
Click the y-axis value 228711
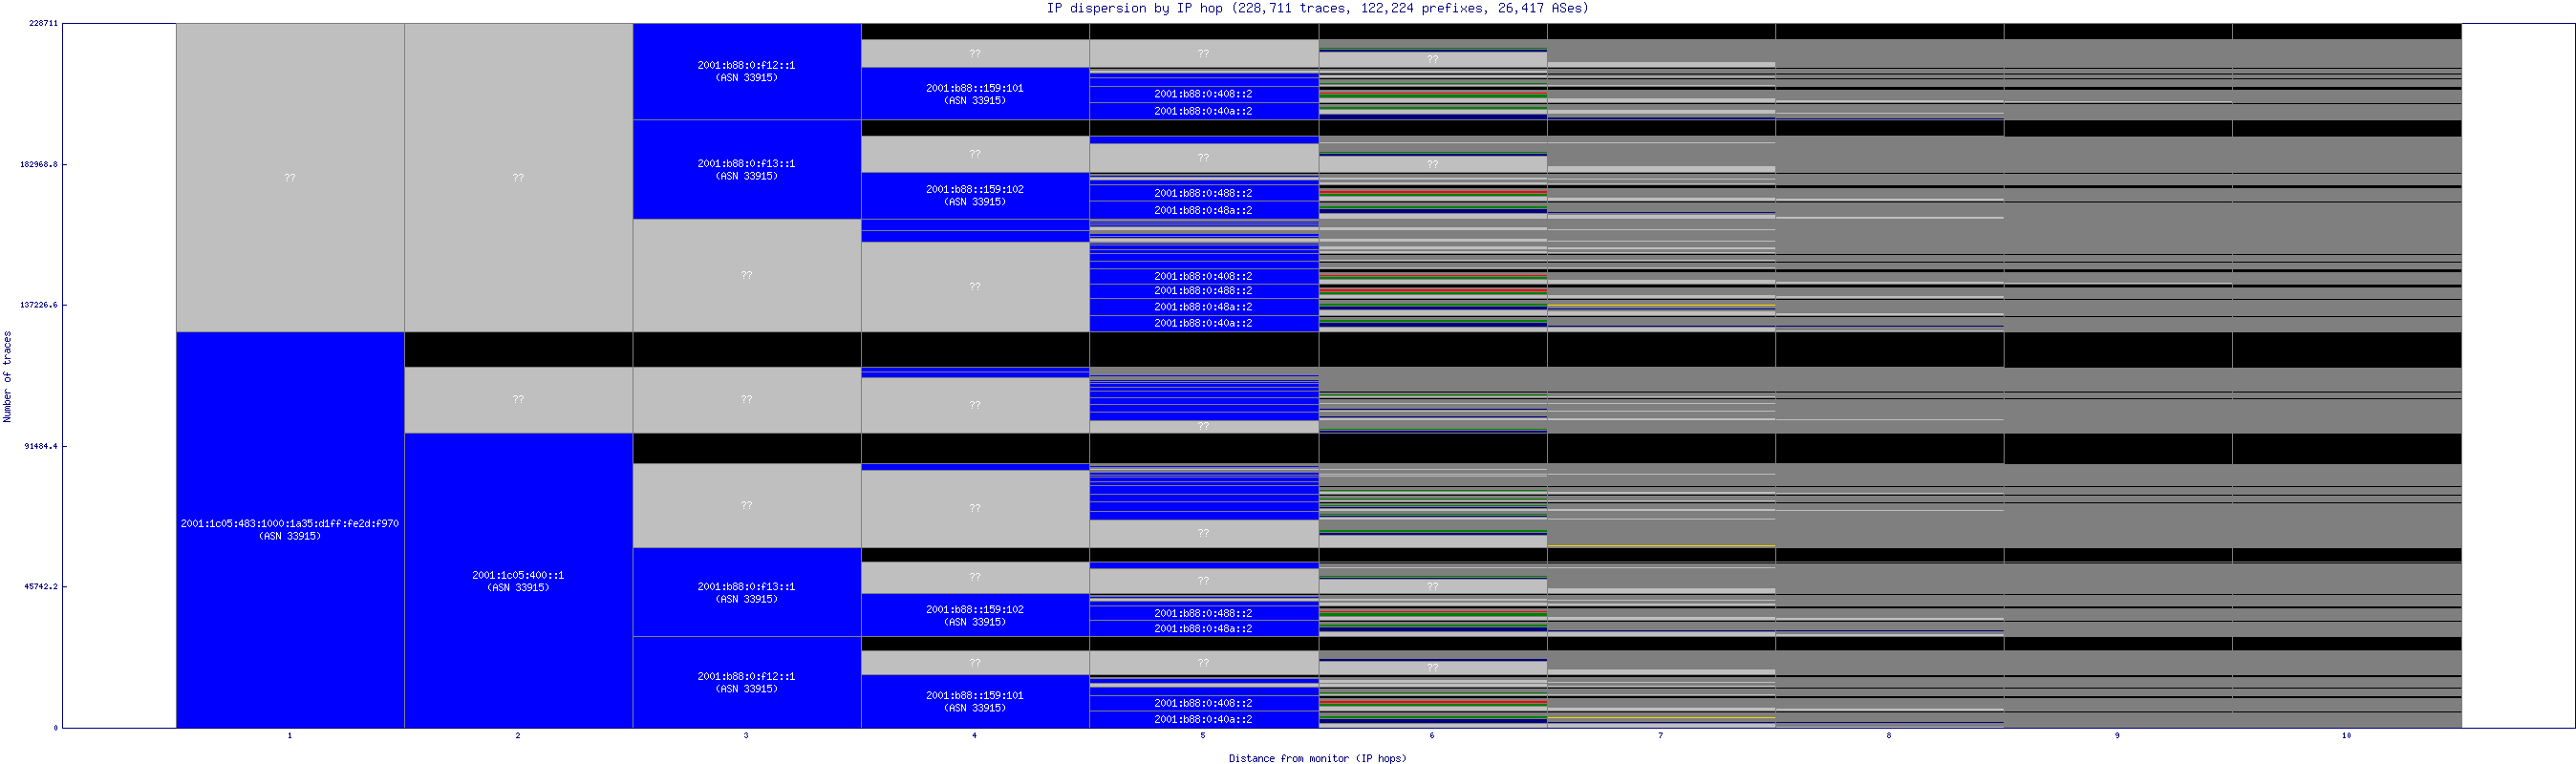point(43,23)
